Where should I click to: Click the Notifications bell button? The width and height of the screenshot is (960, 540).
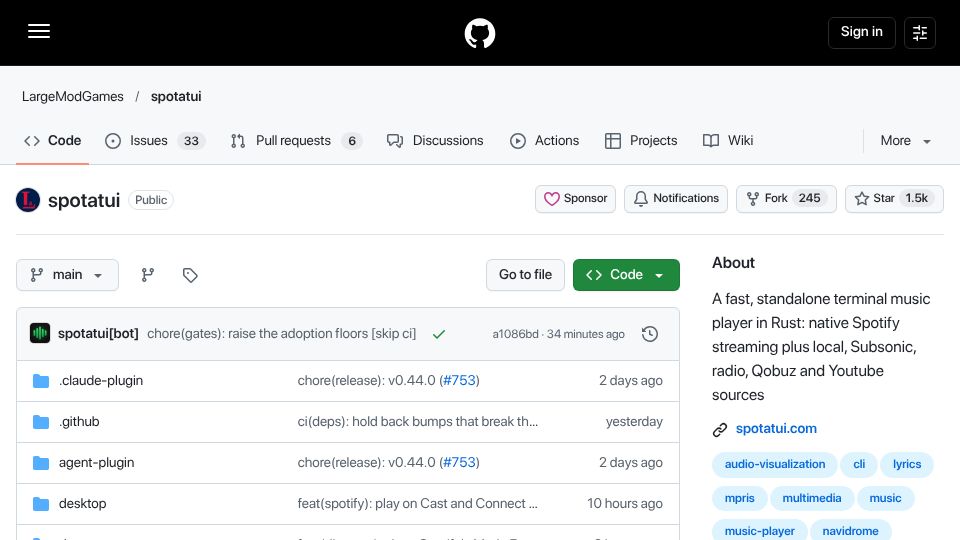coord(676,199)
